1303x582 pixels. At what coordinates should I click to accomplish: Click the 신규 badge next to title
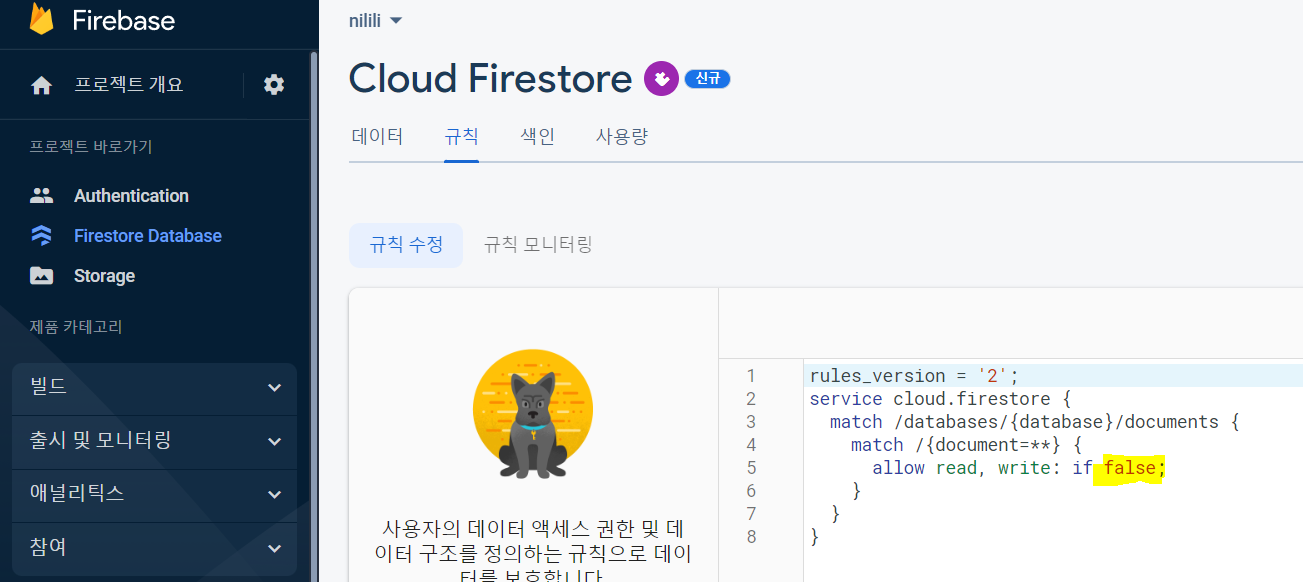coord(708,79)
